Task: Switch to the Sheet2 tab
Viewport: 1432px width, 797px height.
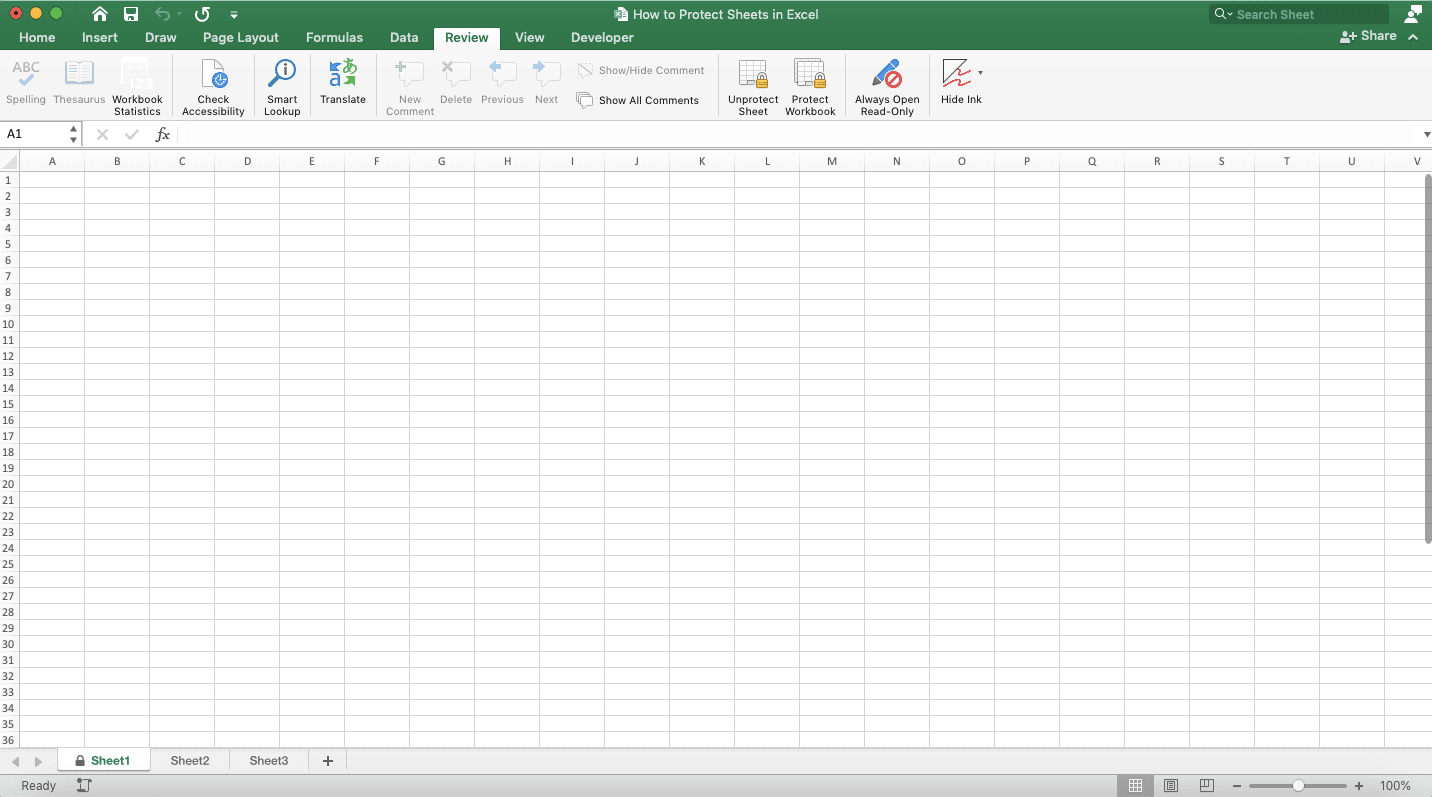Action: 190,761
